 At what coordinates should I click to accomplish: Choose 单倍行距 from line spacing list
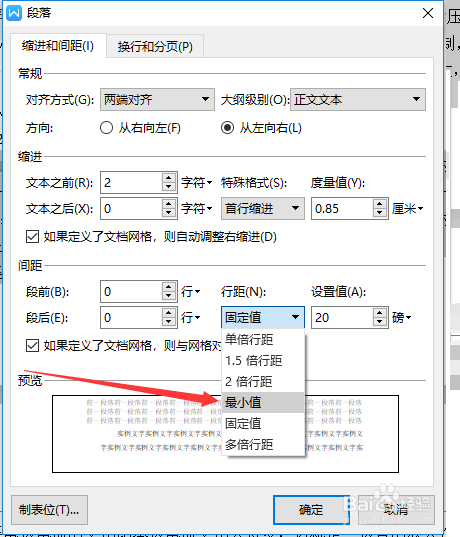(x=263, y=339)
